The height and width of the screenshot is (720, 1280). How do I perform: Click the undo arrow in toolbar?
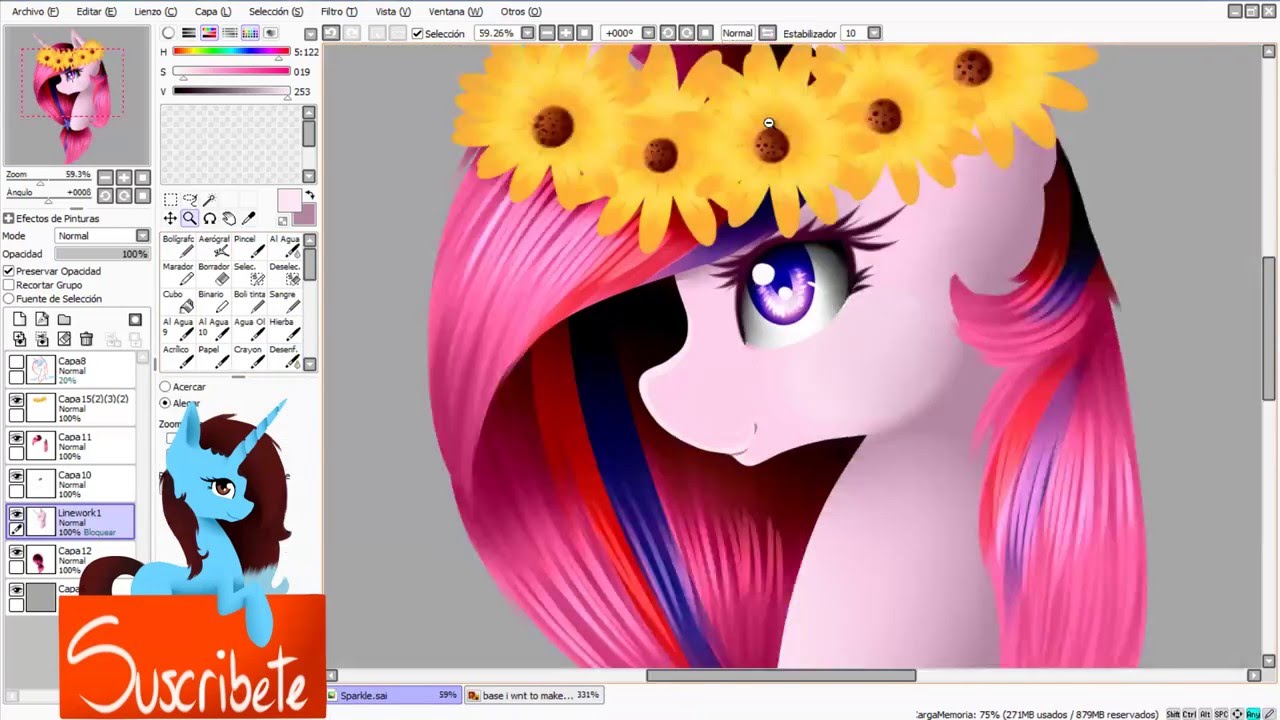(331, 33)
